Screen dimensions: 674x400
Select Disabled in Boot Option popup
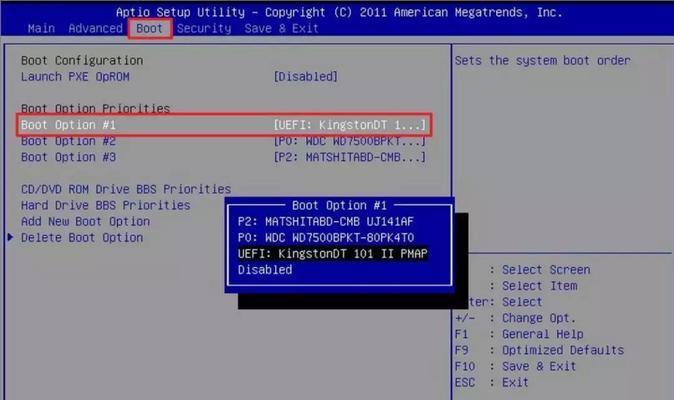coord(265,270)
